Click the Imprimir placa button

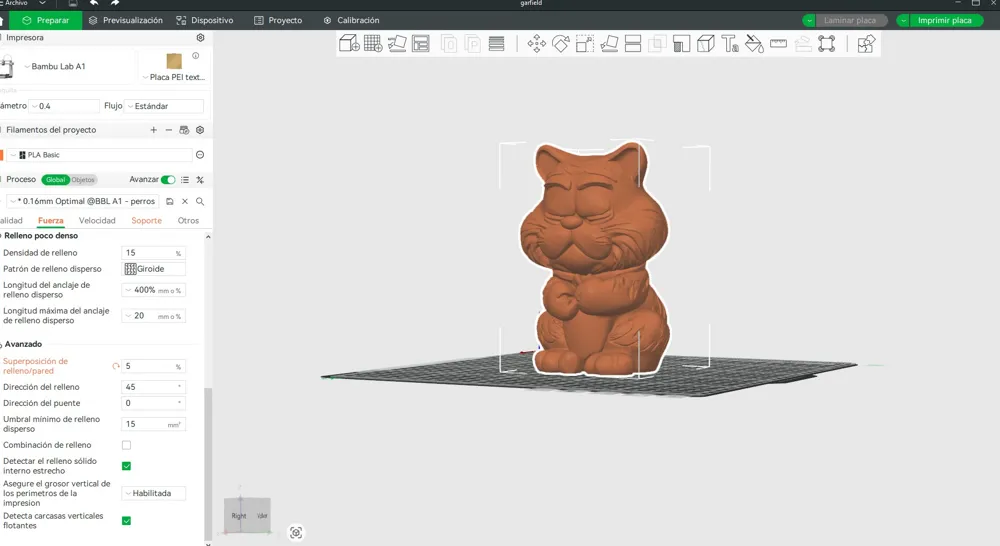[x=945, y=20]
